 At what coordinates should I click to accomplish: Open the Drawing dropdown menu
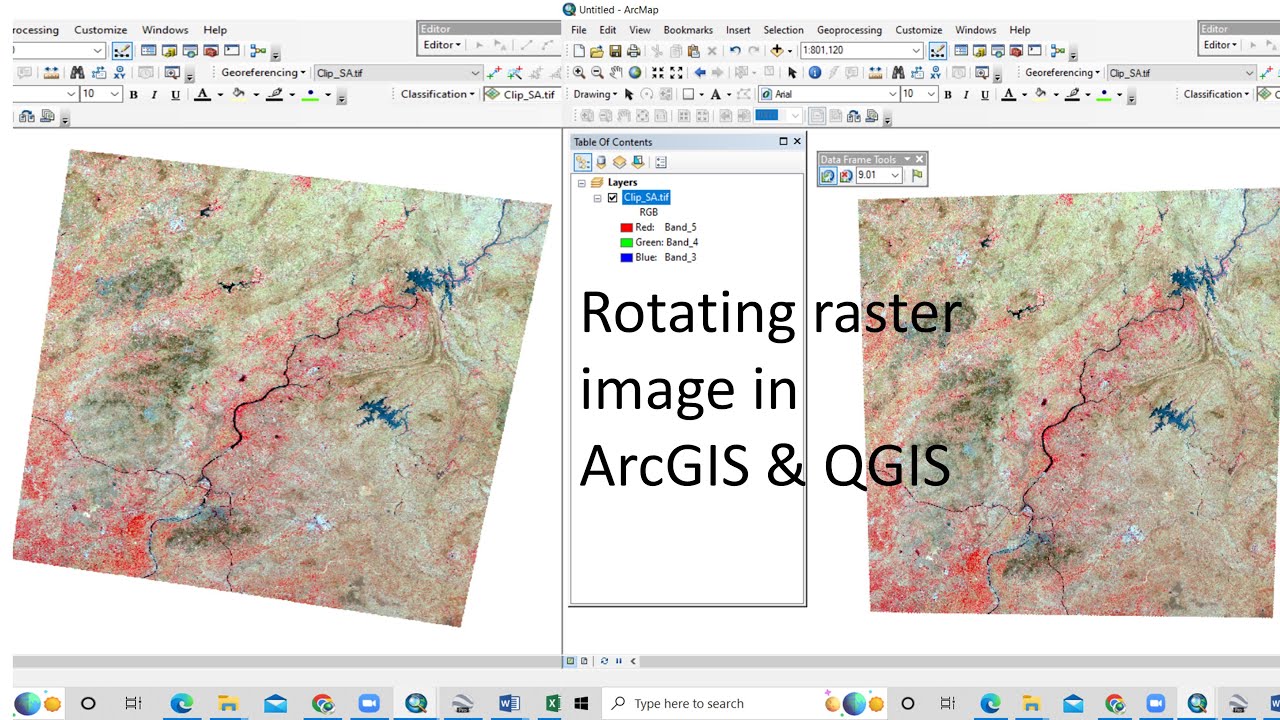point(596,94)
